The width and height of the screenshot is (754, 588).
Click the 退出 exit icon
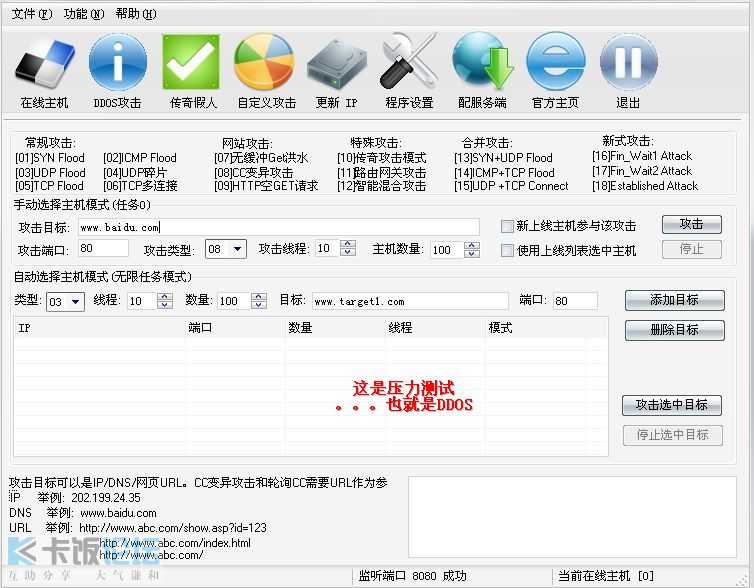[628, 63]
